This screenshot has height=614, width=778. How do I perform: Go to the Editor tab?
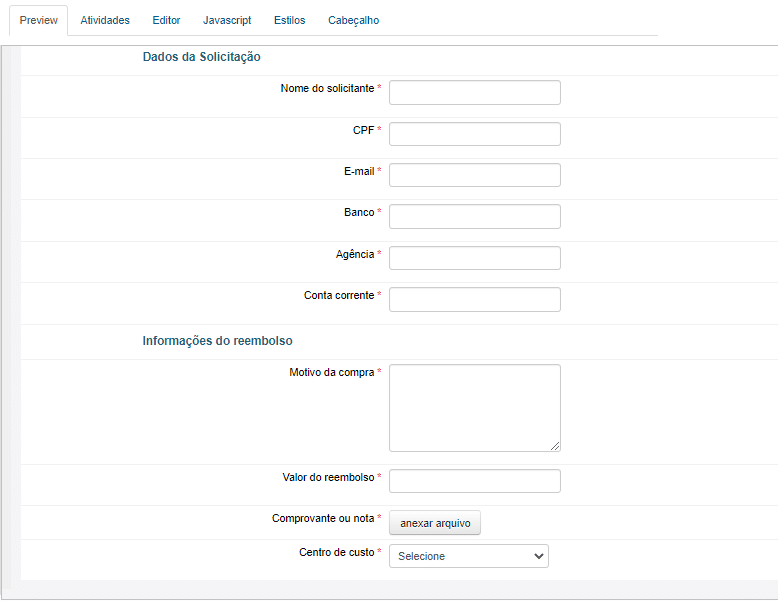click(166, 20)
